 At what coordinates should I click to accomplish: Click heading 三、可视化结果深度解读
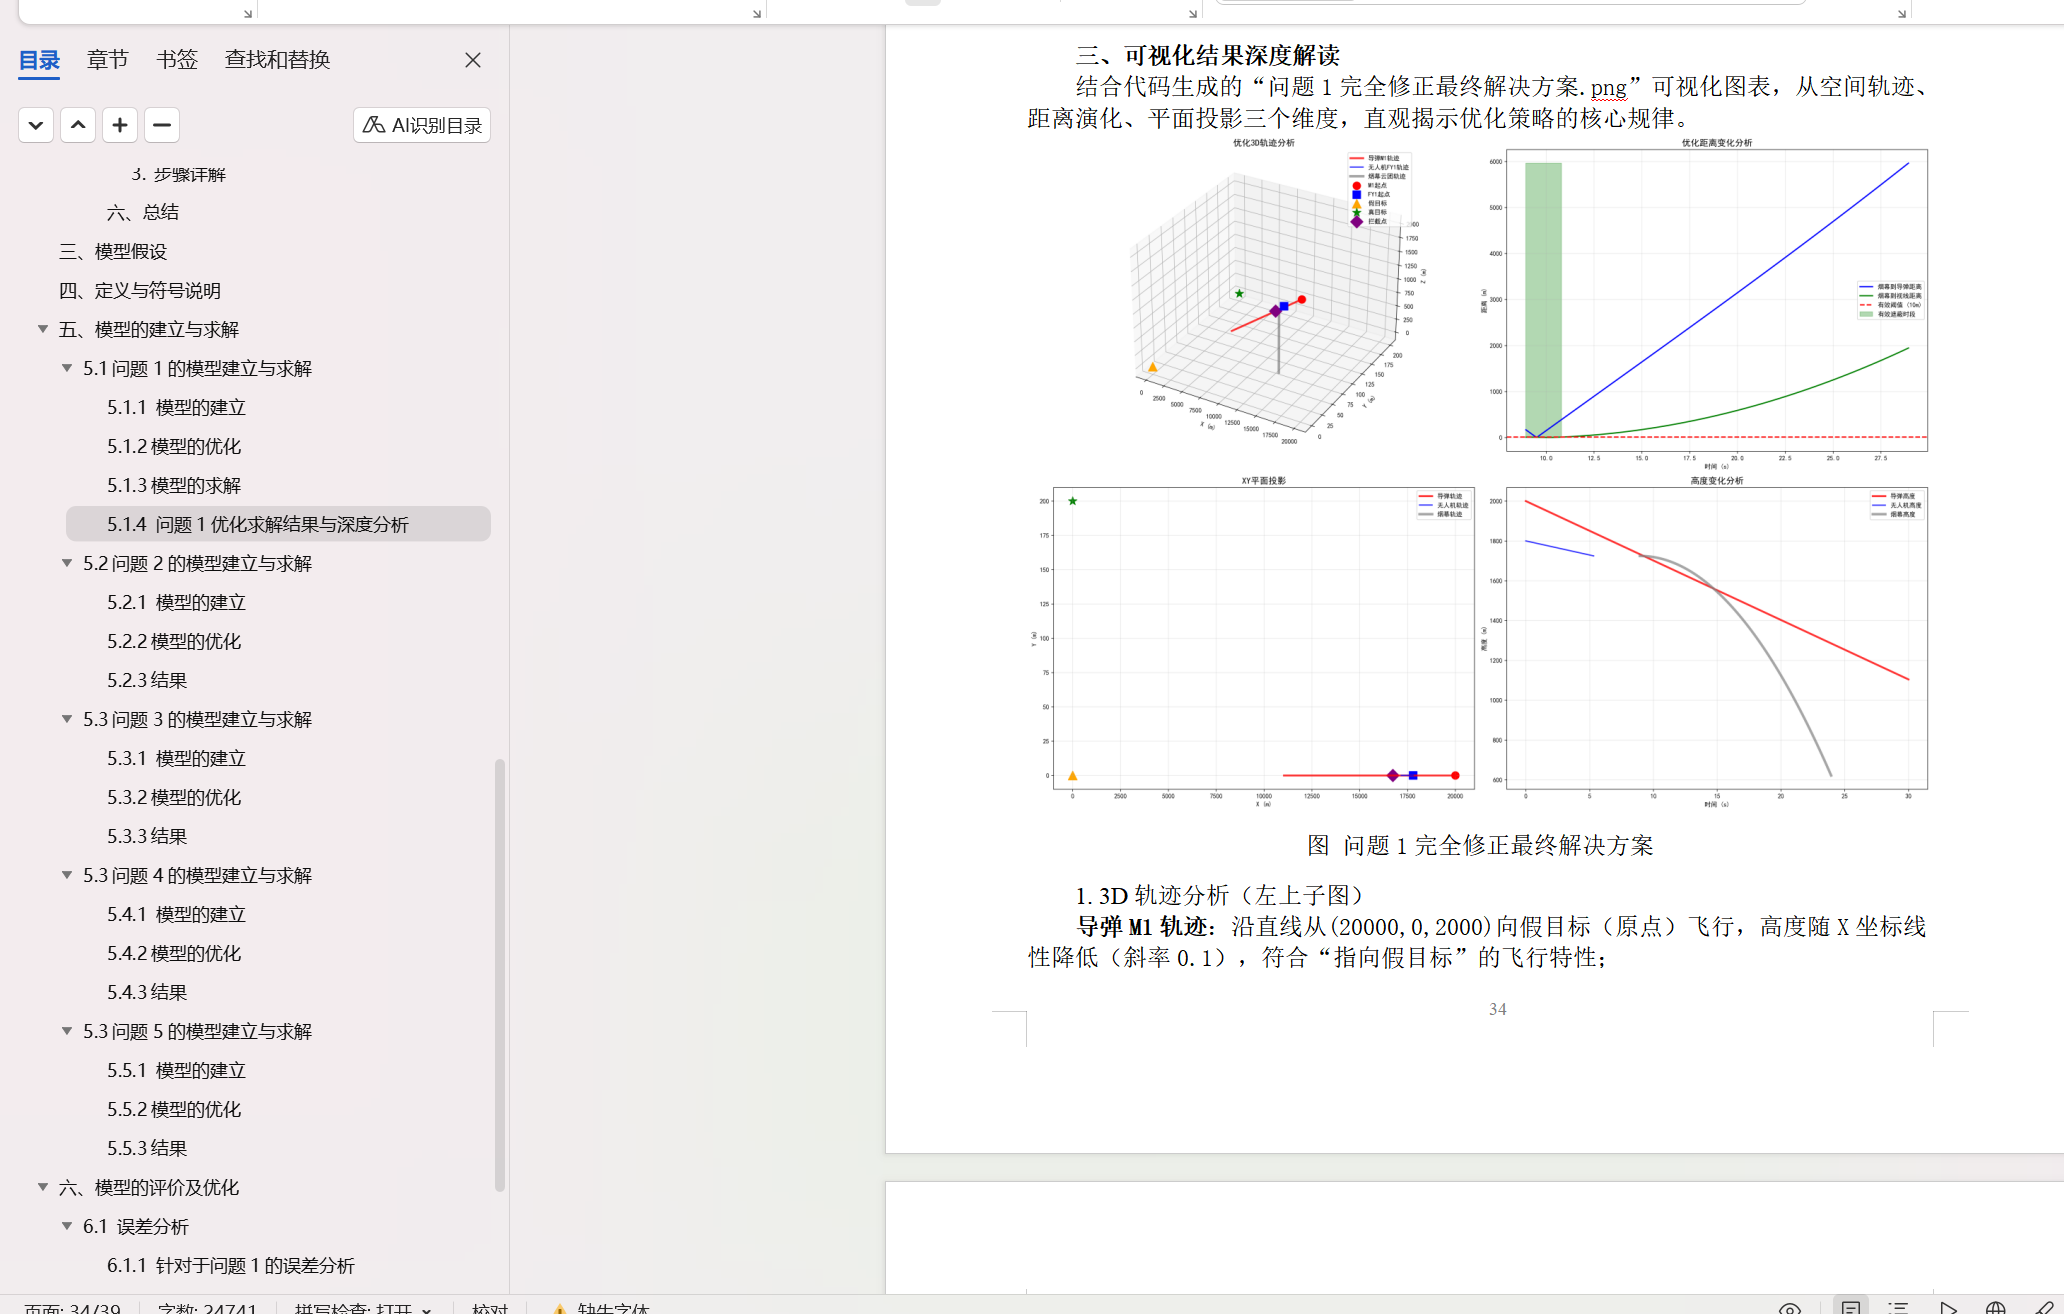[1208, 55]
